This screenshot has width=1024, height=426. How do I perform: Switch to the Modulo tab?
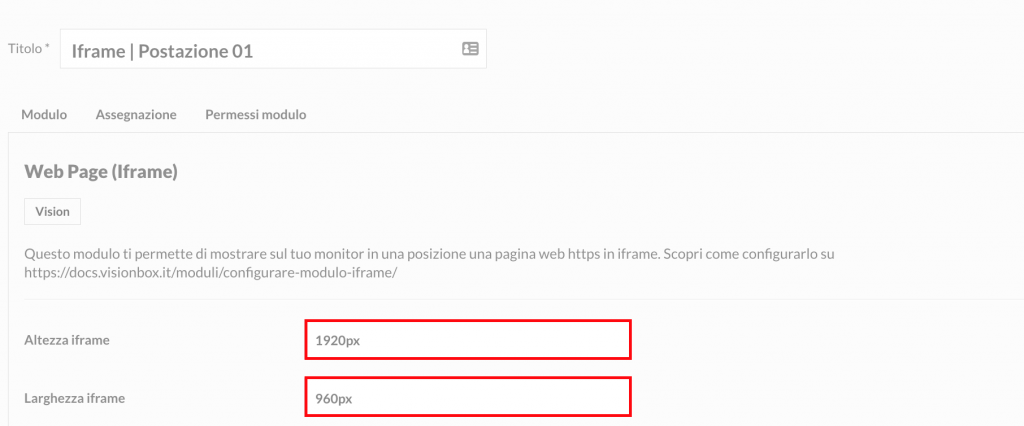click(x=44, y=114)
